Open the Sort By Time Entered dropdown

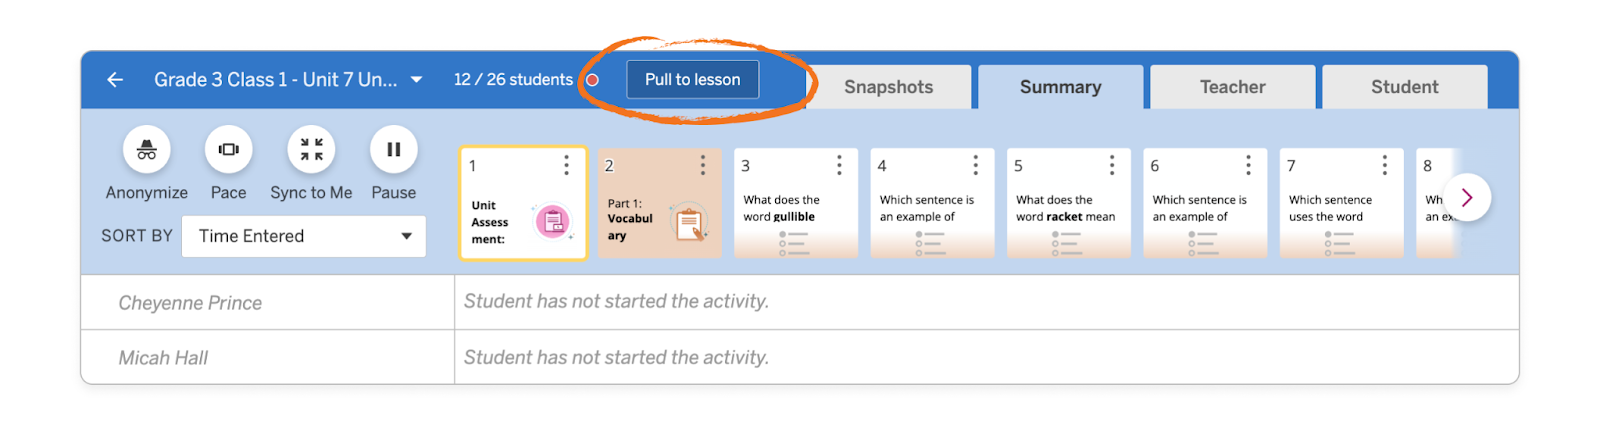tap(303, 237)
